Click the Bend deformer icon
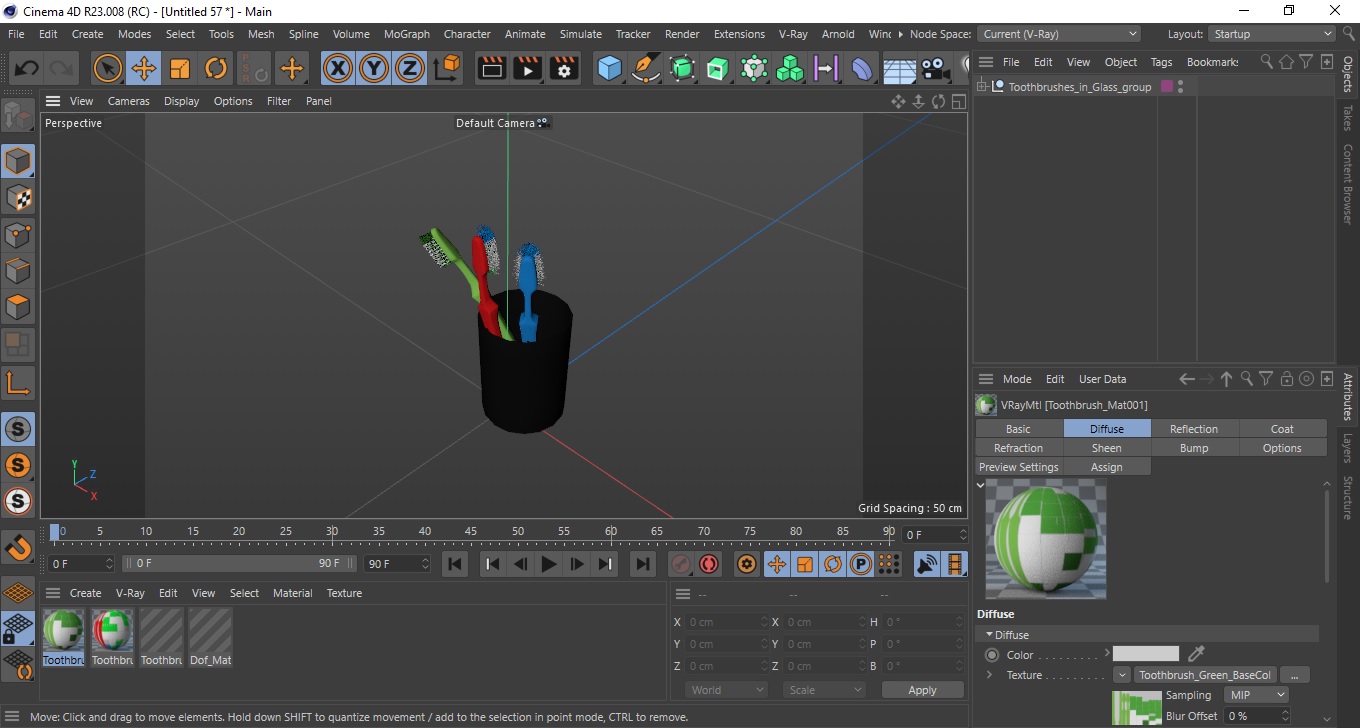 point(862,69)
